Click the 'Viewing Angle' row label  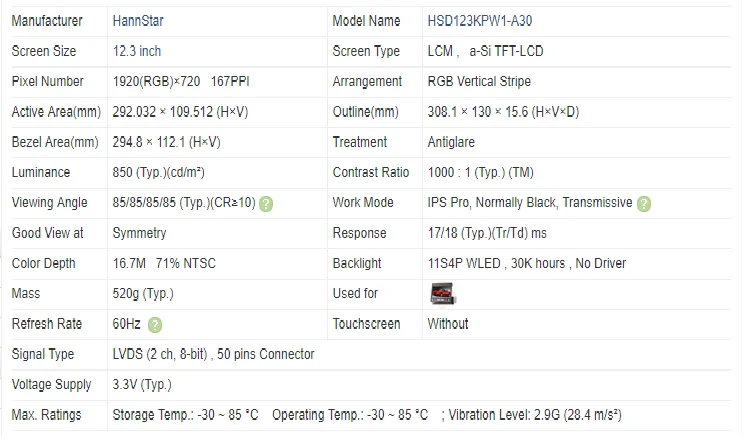point(50,203)
